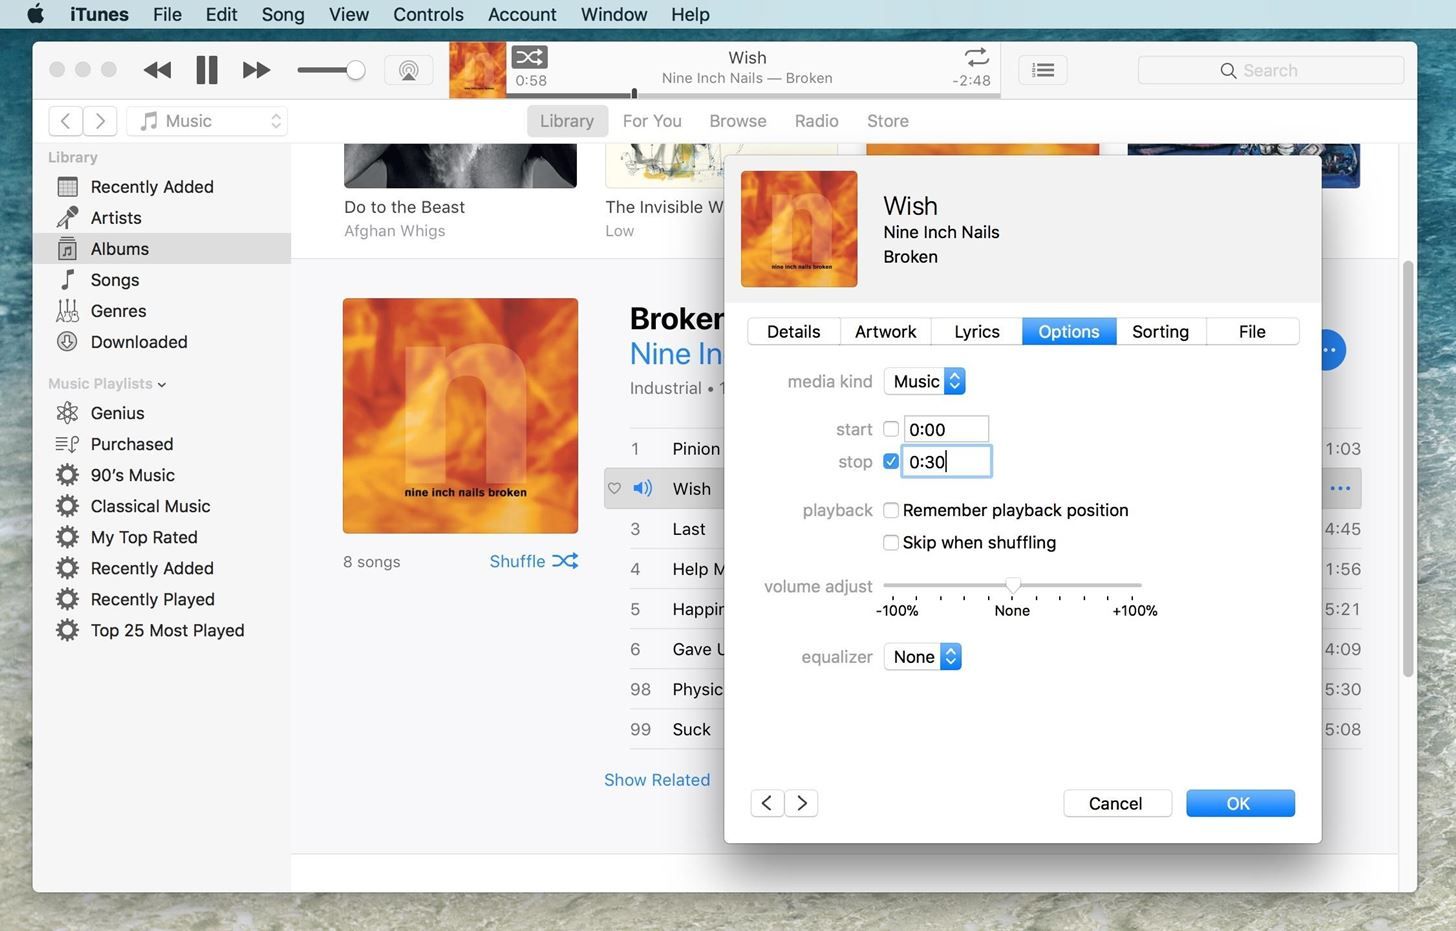
Task: Skip to the next track
Action: pos(256,70)
